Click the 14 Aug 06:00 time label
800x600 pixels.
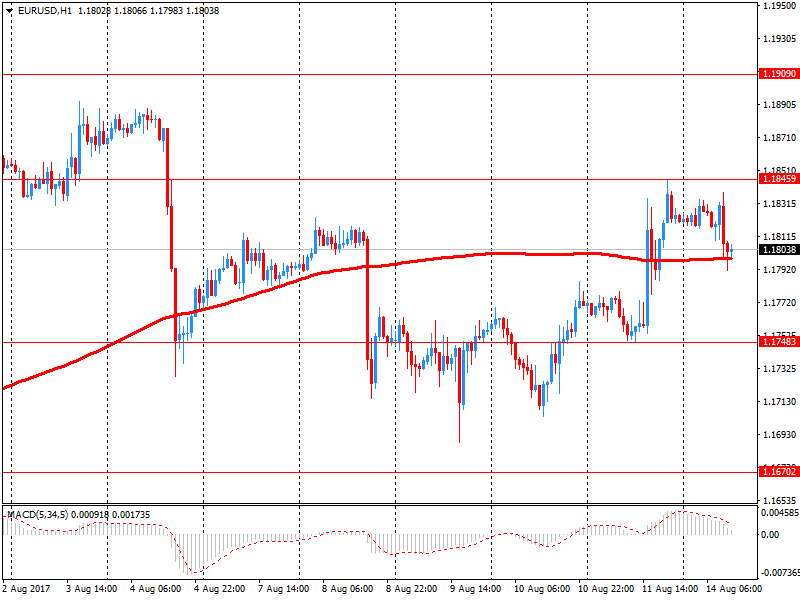tap(734, 589)
